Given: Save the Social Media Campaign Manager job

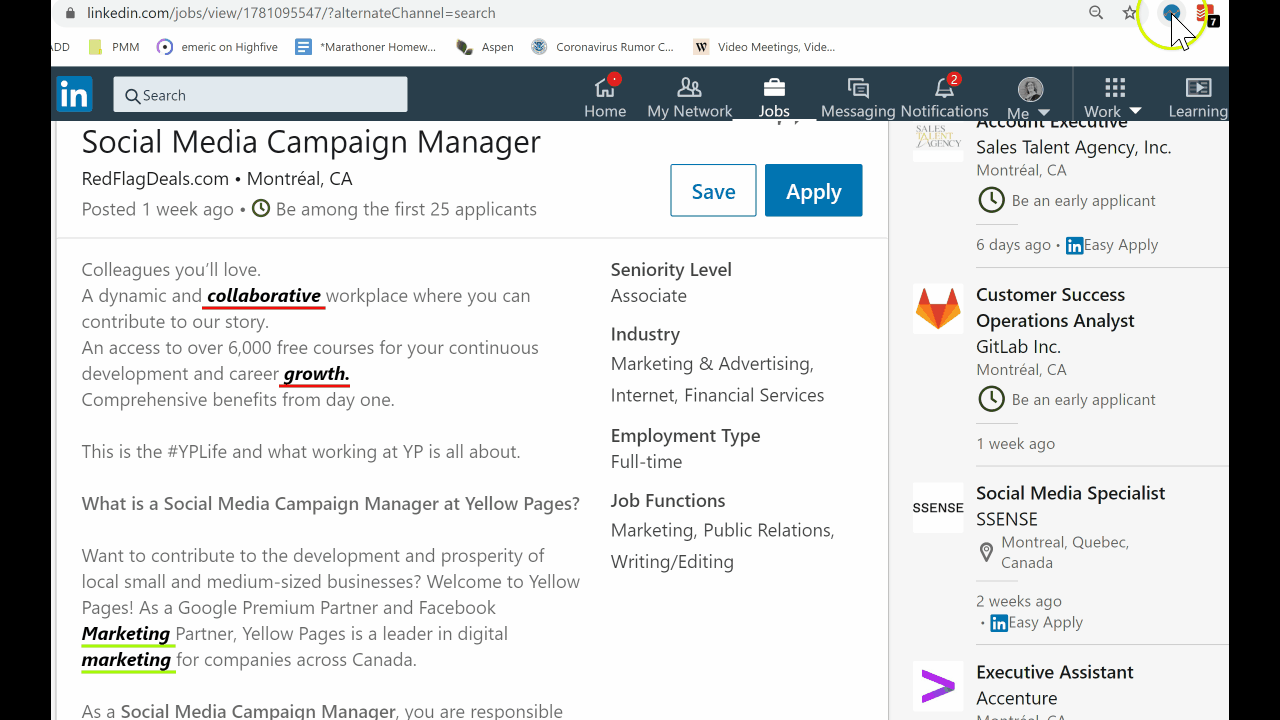Looking at the screenshot, I should click(713, 190).
